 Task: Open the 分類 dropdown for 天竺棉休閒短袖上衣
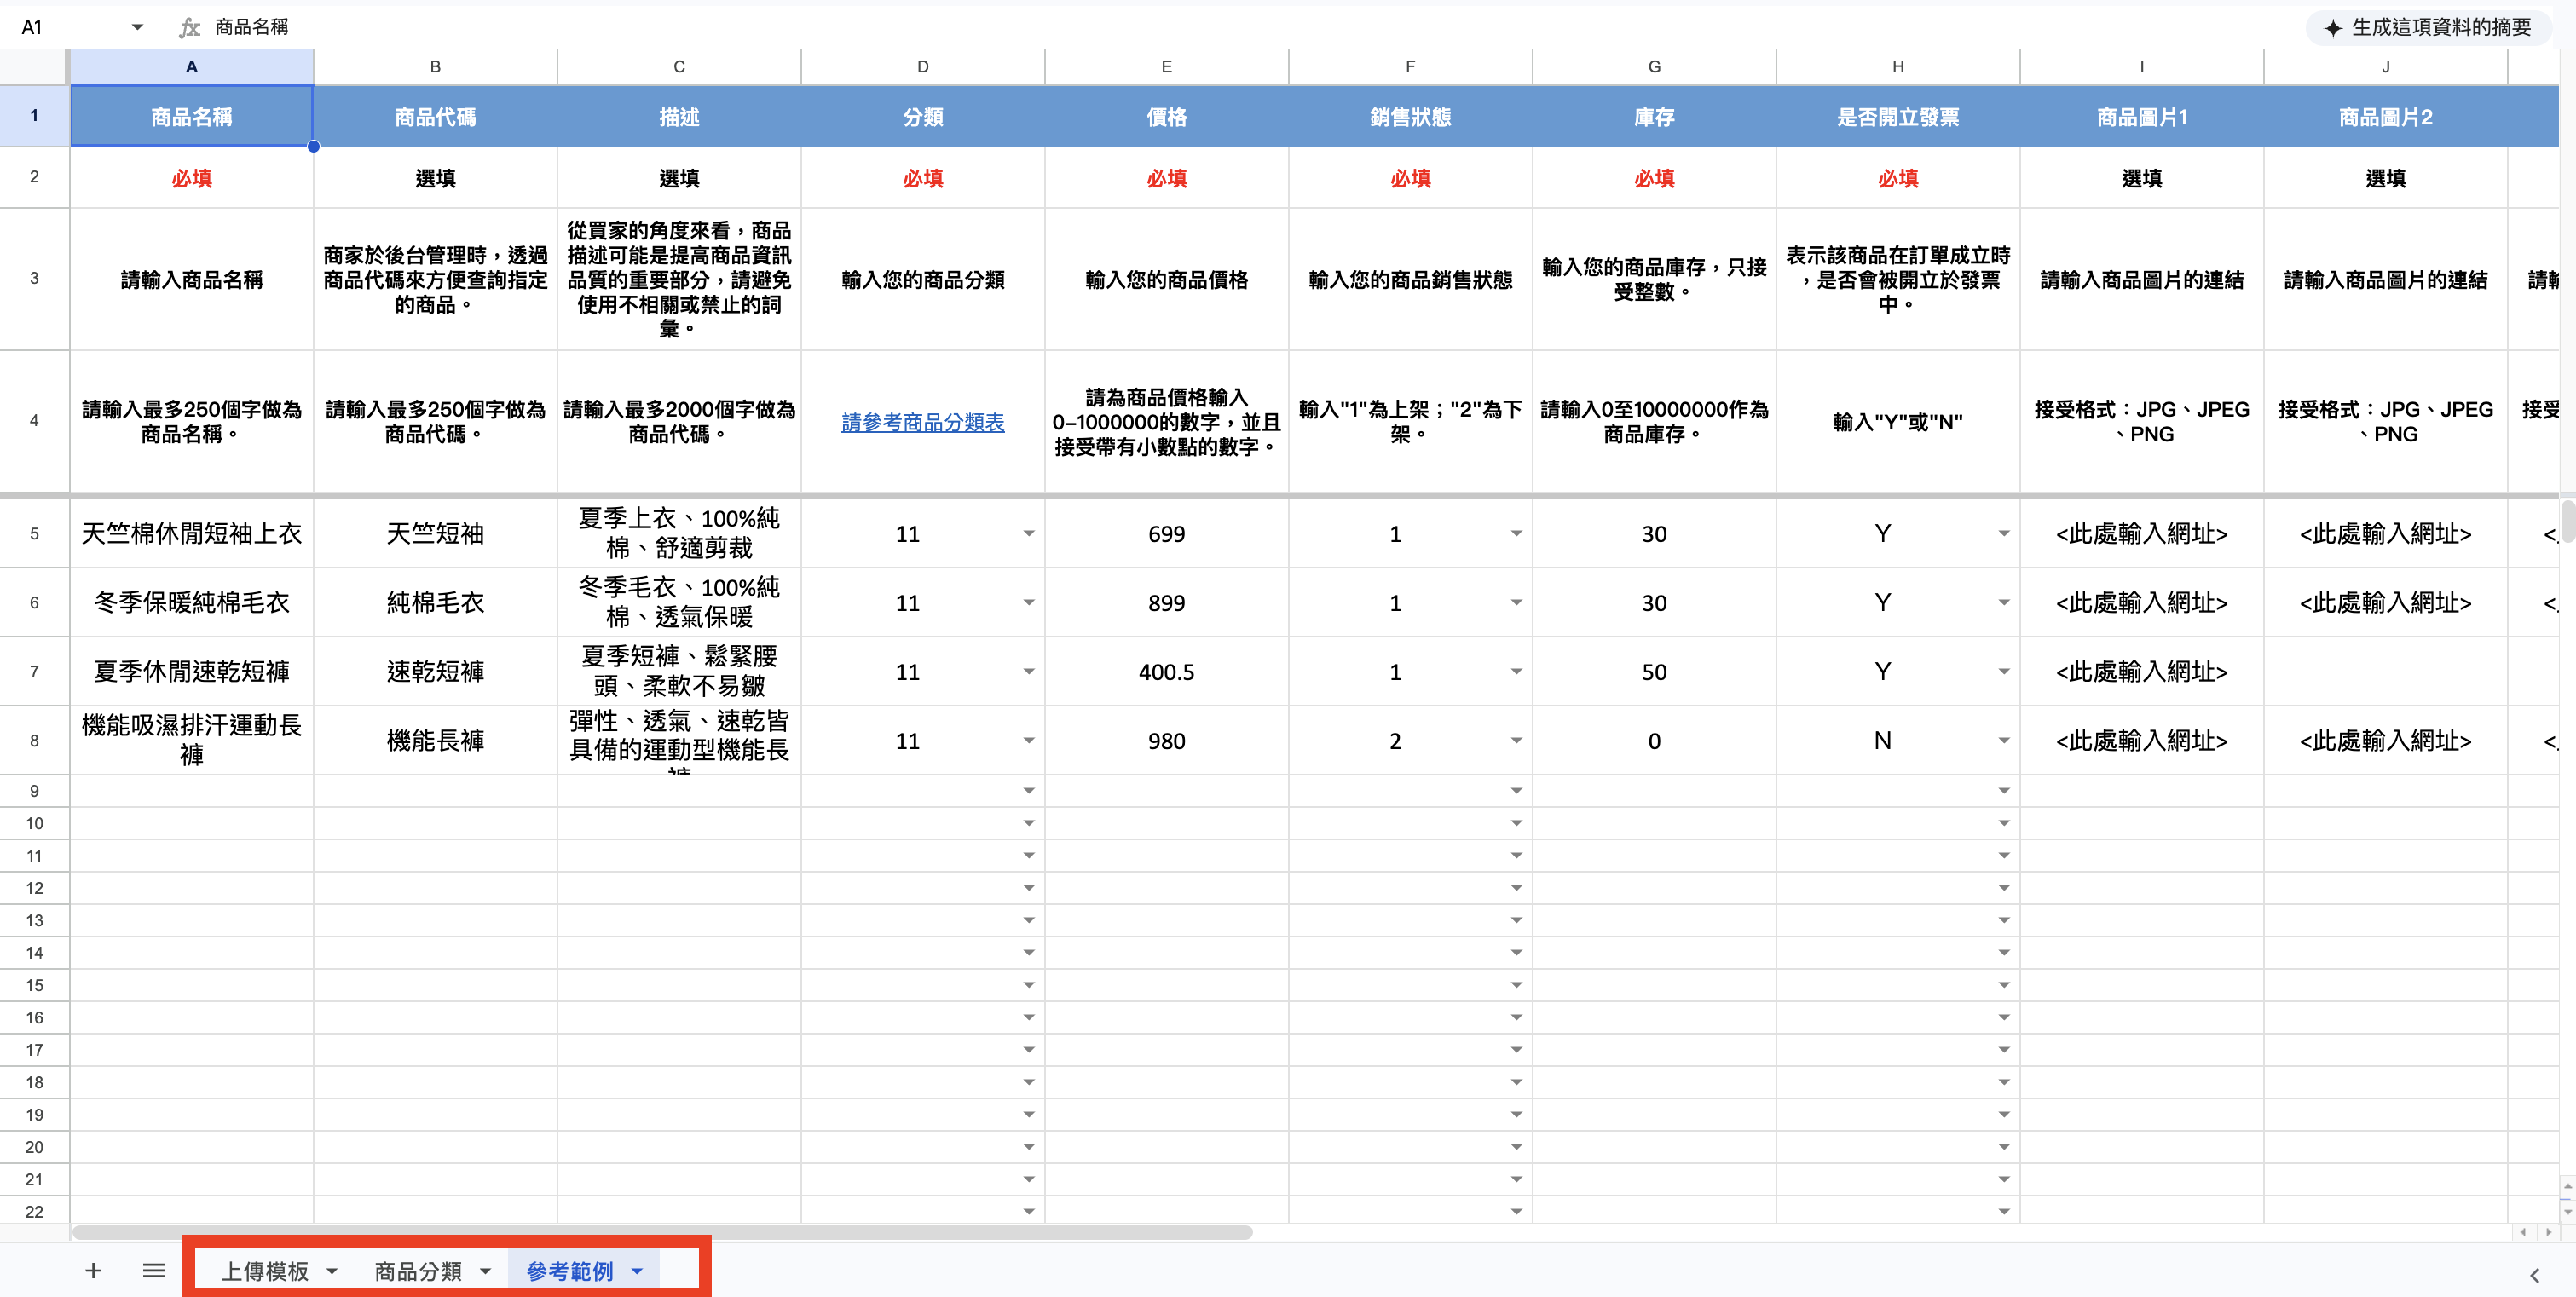coord(1029,533)
